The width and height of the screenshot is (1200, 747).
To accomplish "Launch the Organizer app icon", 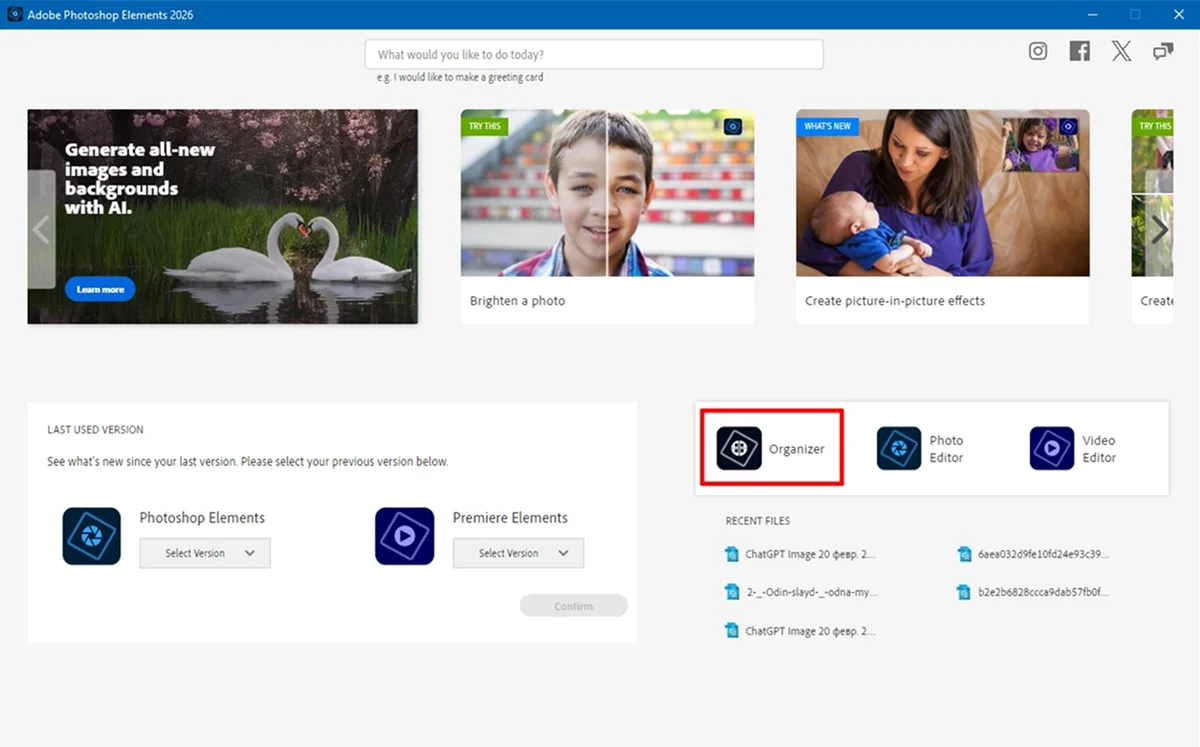I will [x=739, y=449].
